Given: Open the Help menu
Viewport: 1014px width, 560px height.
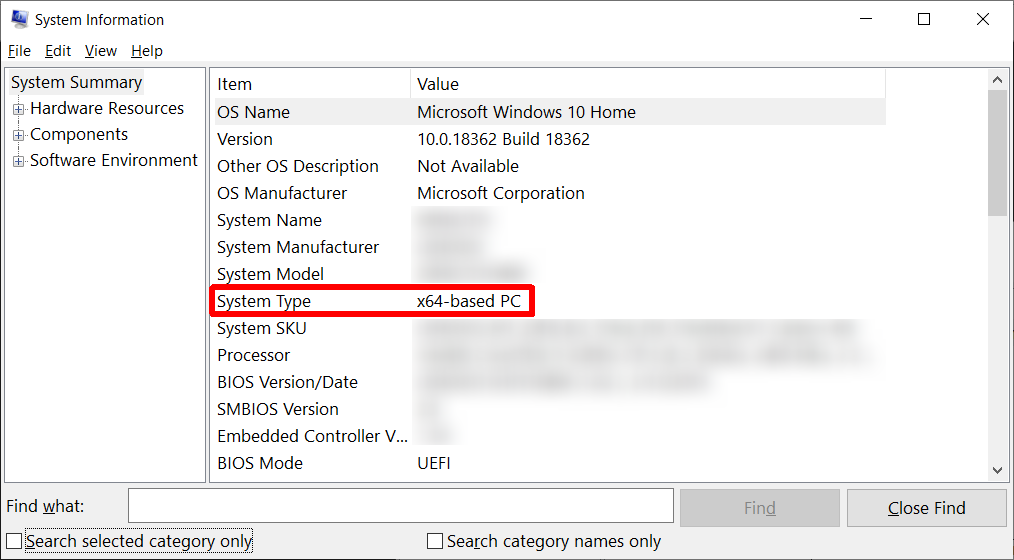Looking at the screenshot, I should coord(146,51).
